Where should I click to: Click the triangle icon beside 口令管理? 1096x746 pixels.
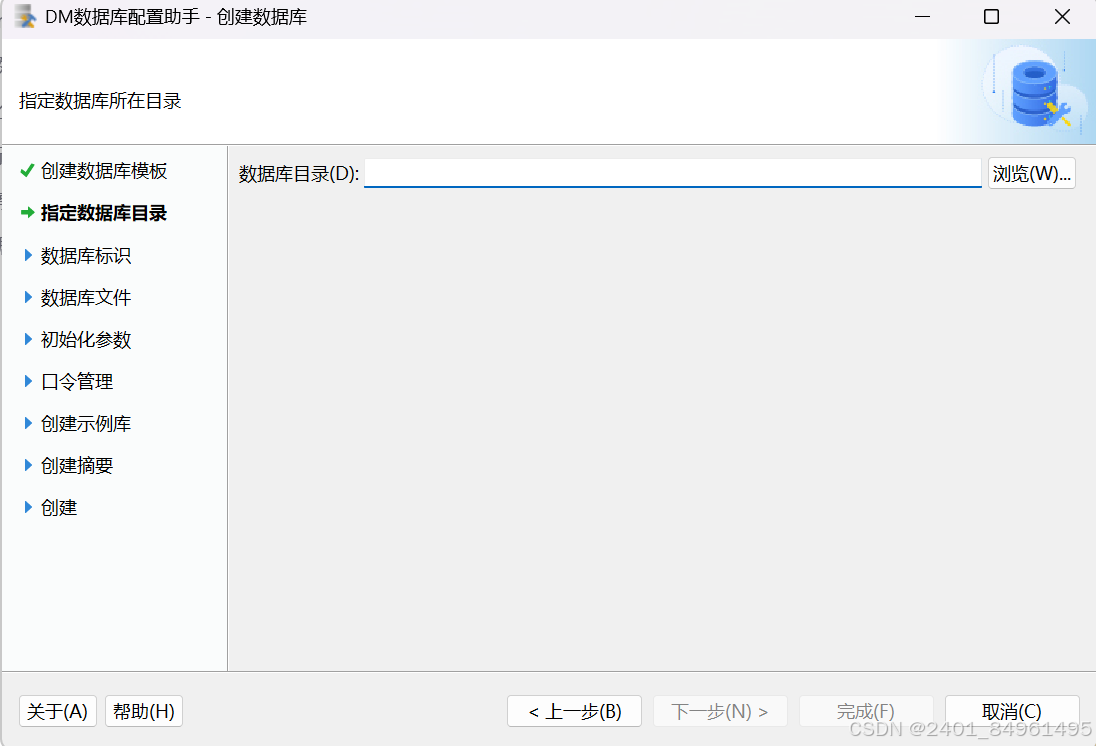pyautogui.click(x=27, y=381)
